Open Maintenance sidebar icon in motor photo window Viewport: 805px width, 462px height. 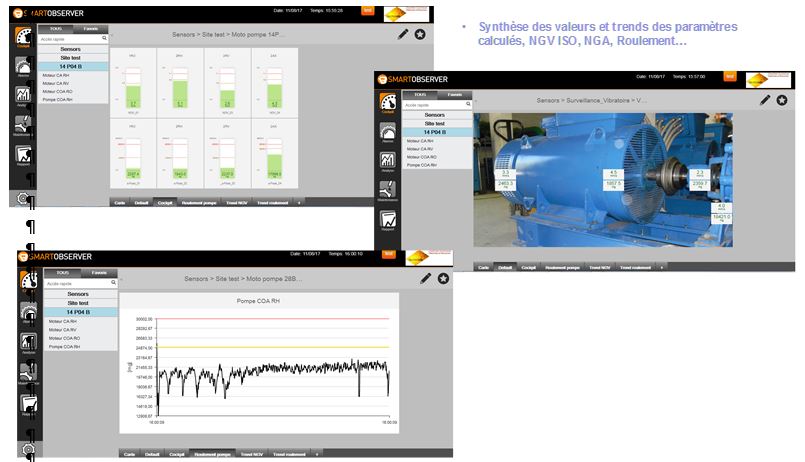click(x=388, y=190)
